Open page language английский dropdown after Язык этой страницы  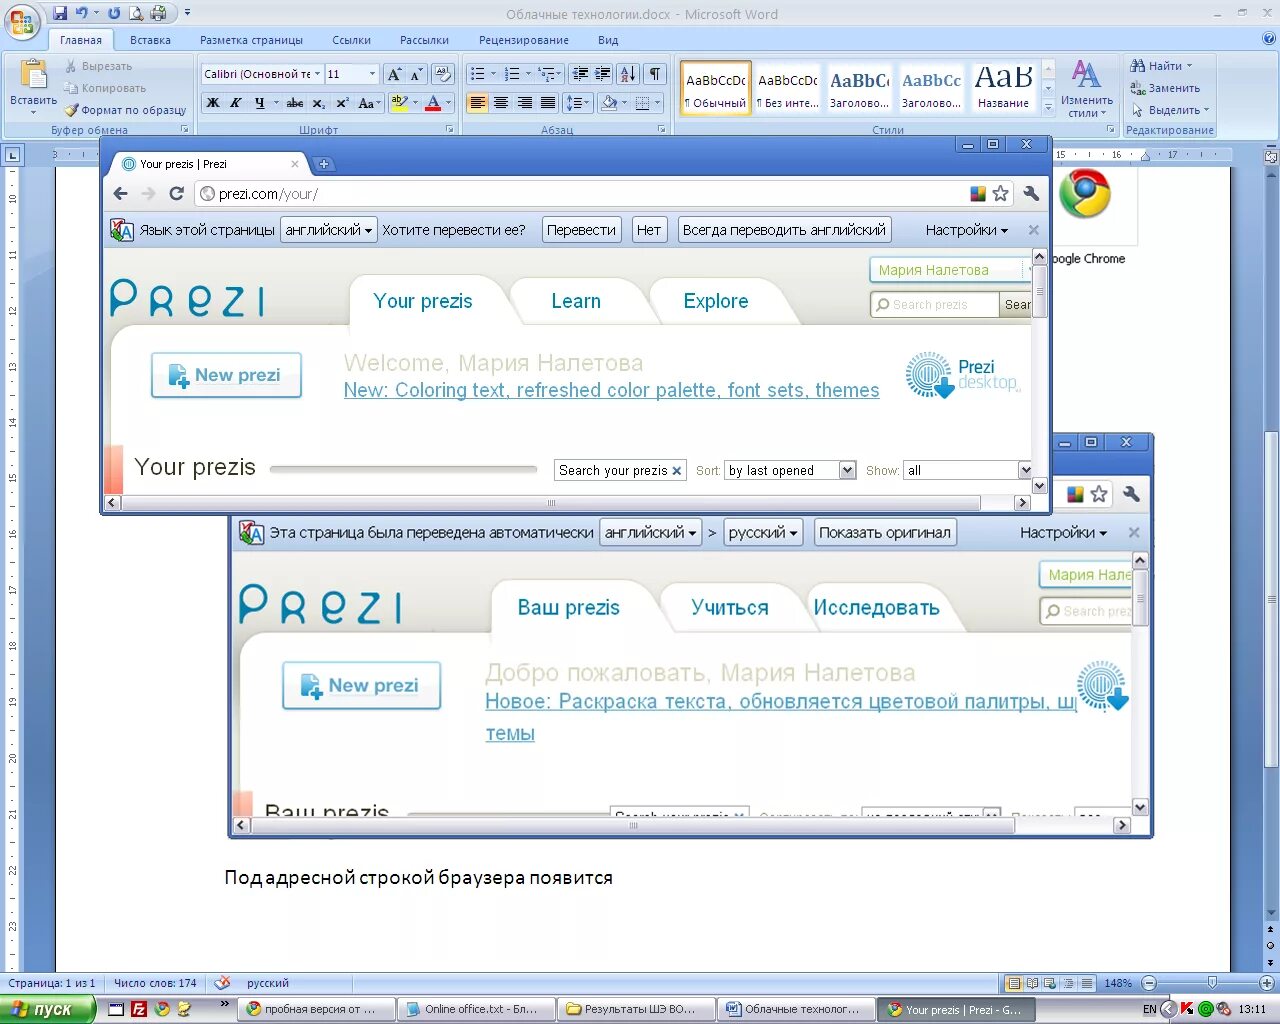(x=328, y=230)
